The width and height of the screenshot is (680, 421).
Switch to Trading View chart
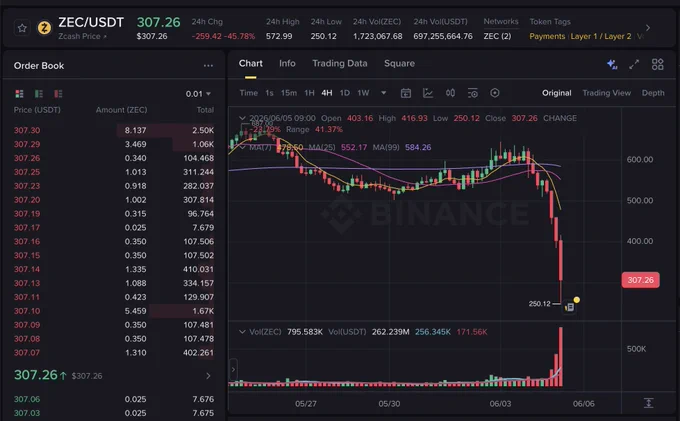click(x=606, y=93)
